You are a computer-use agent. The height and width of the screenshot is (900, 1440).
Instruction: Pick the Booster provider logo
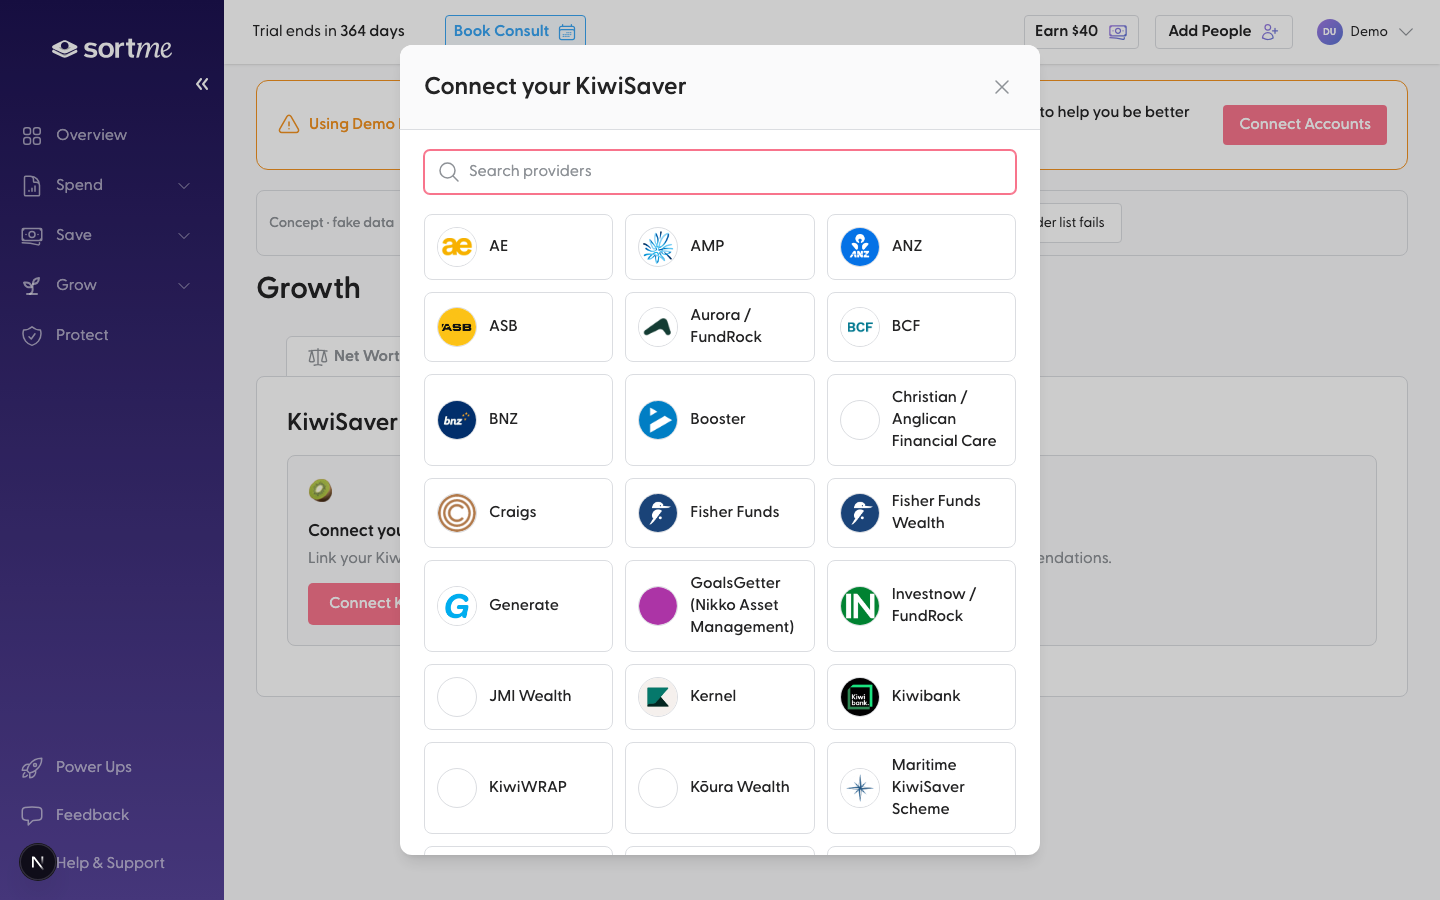click(658, 420)
